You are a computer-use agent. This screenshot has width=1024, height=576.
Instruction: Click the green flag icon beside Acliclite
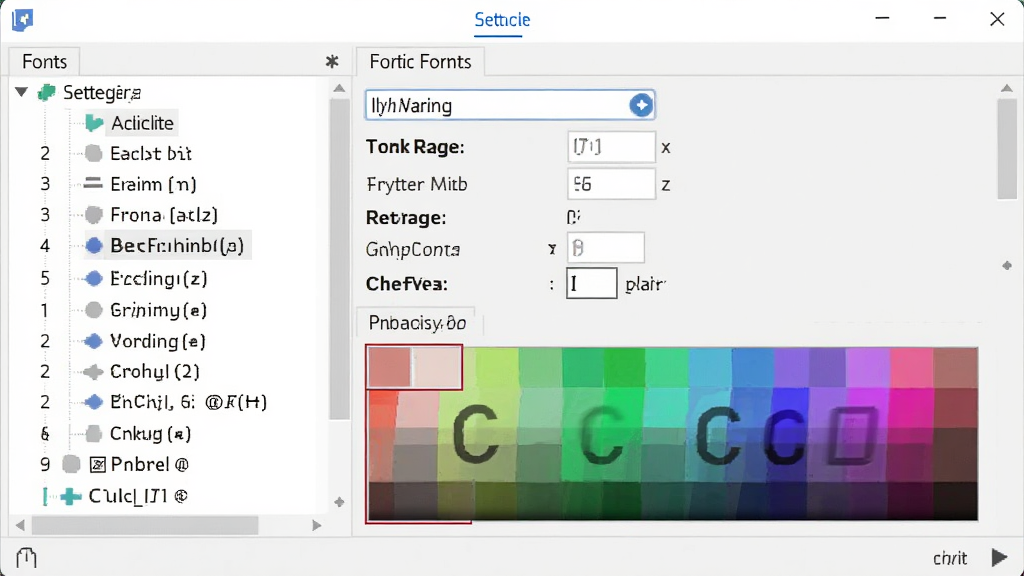point(94,123)
